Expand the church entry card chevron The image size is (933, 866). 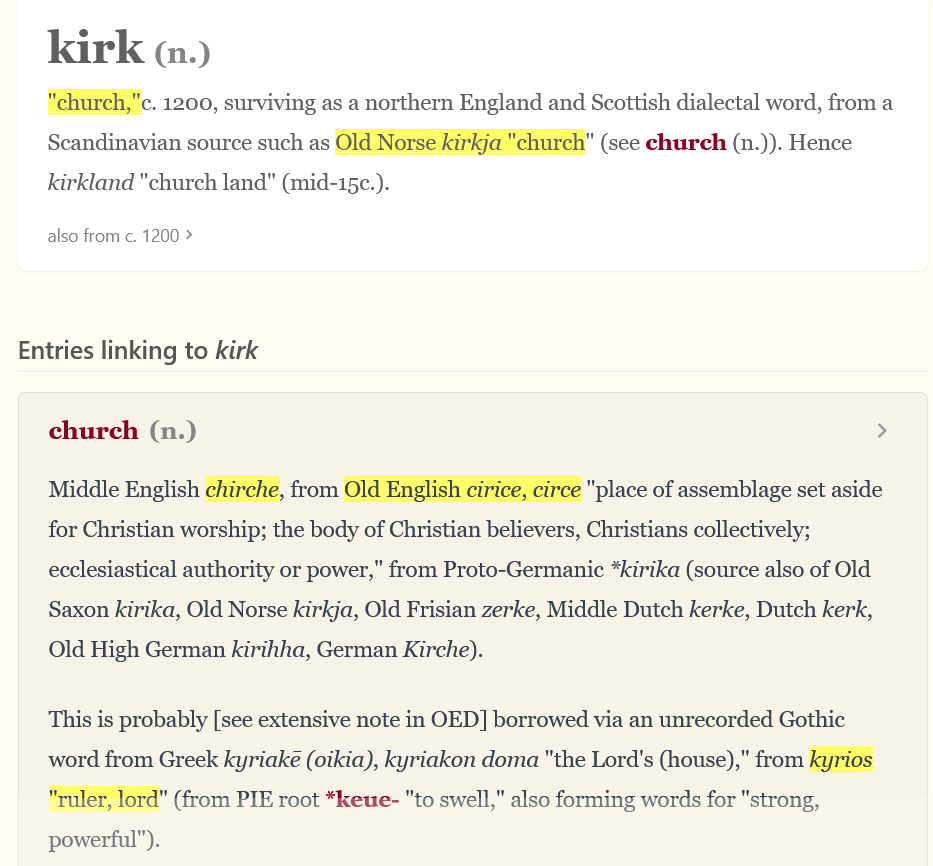(x=881, y=431)
